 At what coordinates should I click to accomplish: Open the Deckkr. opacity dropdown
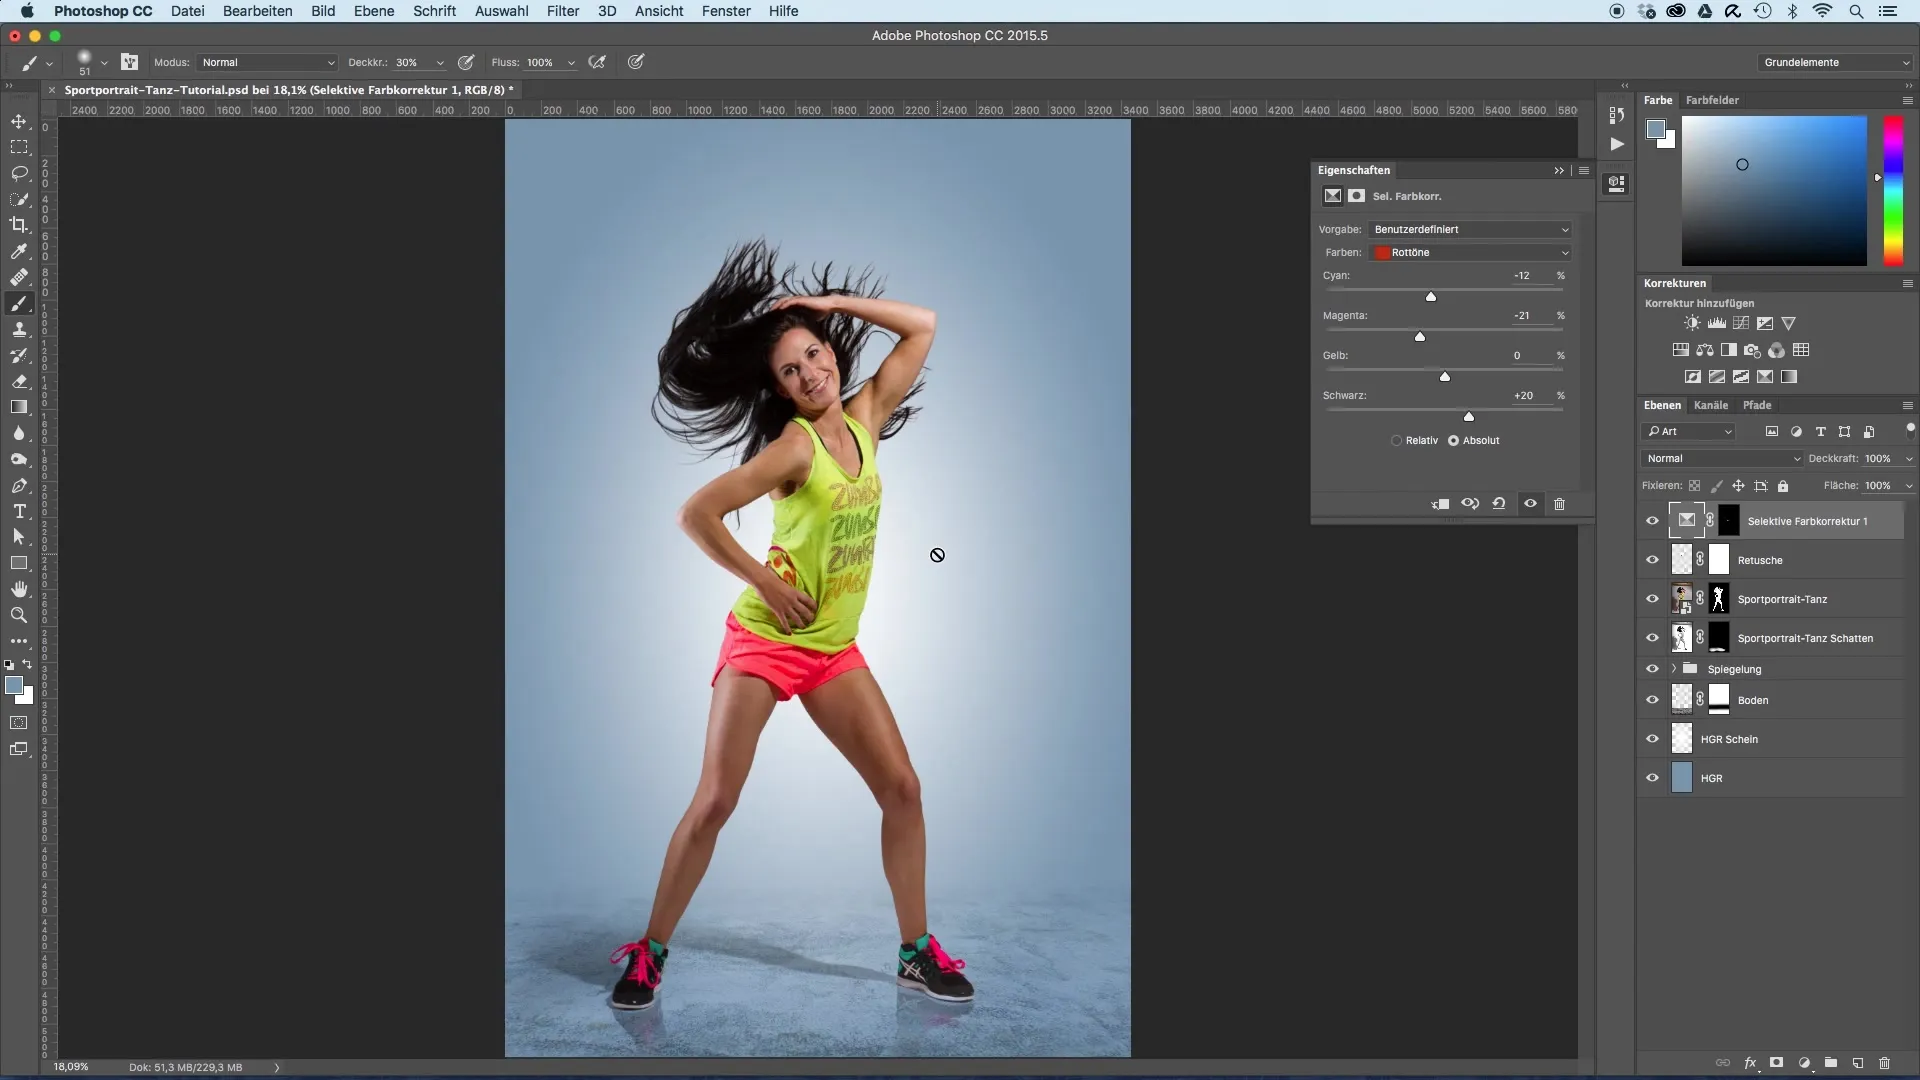pos(439,62)
